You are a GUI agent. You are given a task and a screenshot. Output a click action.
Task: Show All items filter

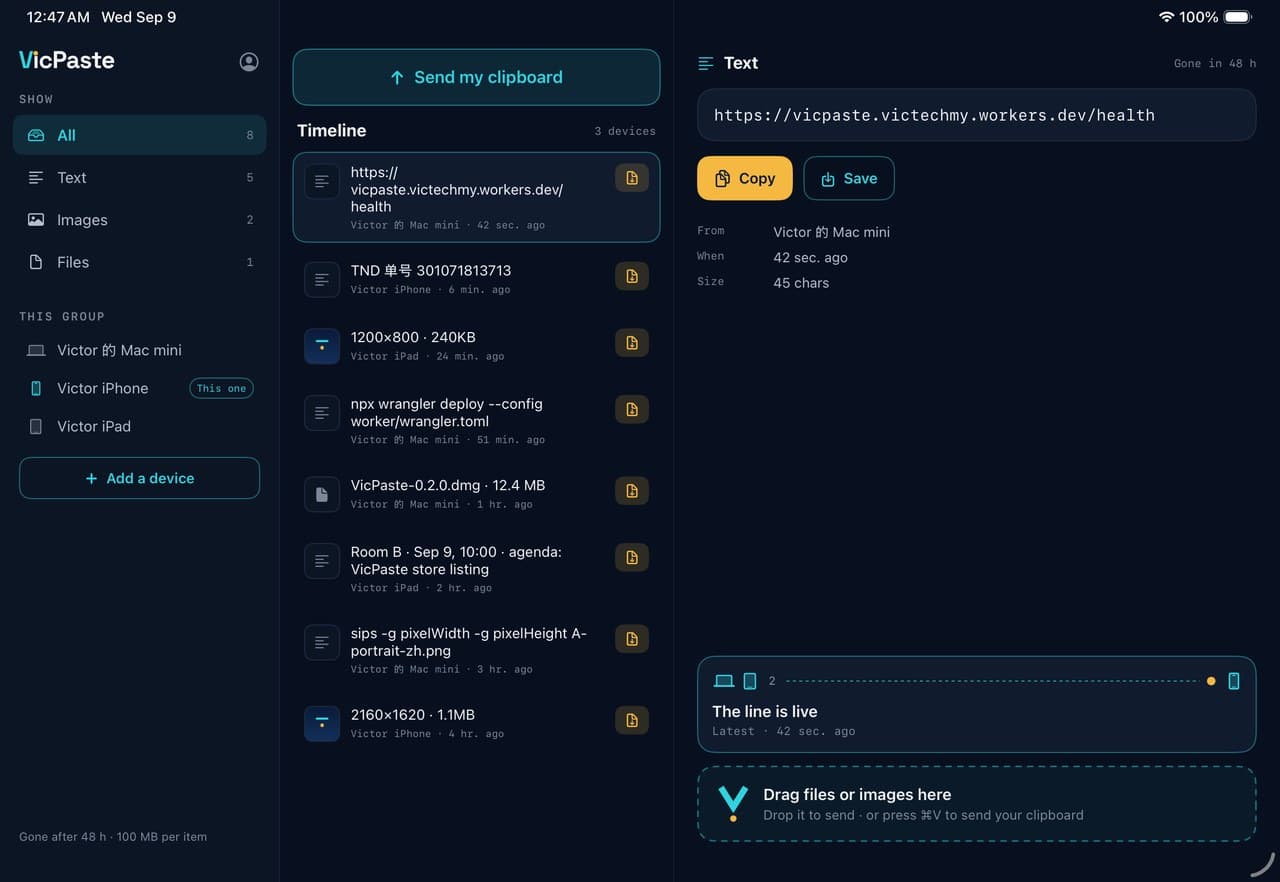point(140,135)
